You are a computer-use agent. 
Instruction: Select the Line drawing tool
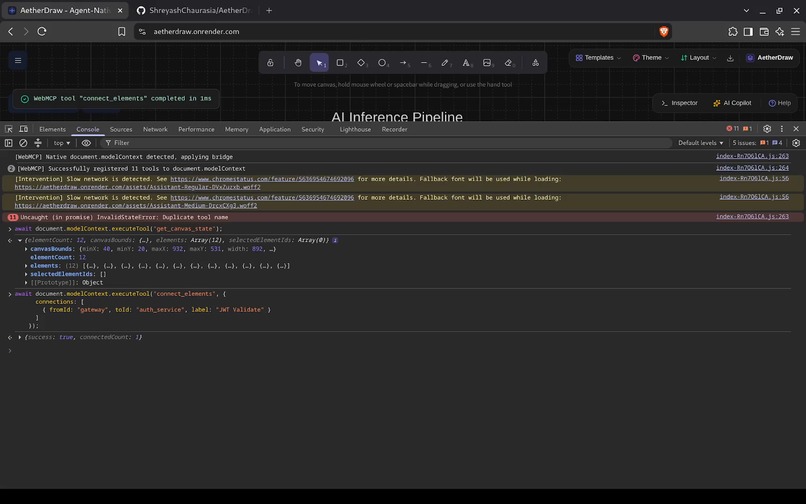(424, 63)
